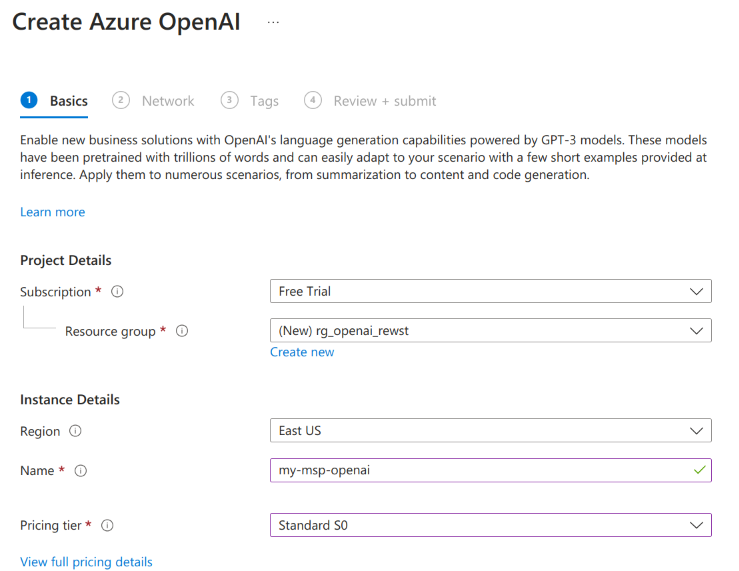
Task: Click the step 4 number circle
Action: pos(313,100)
